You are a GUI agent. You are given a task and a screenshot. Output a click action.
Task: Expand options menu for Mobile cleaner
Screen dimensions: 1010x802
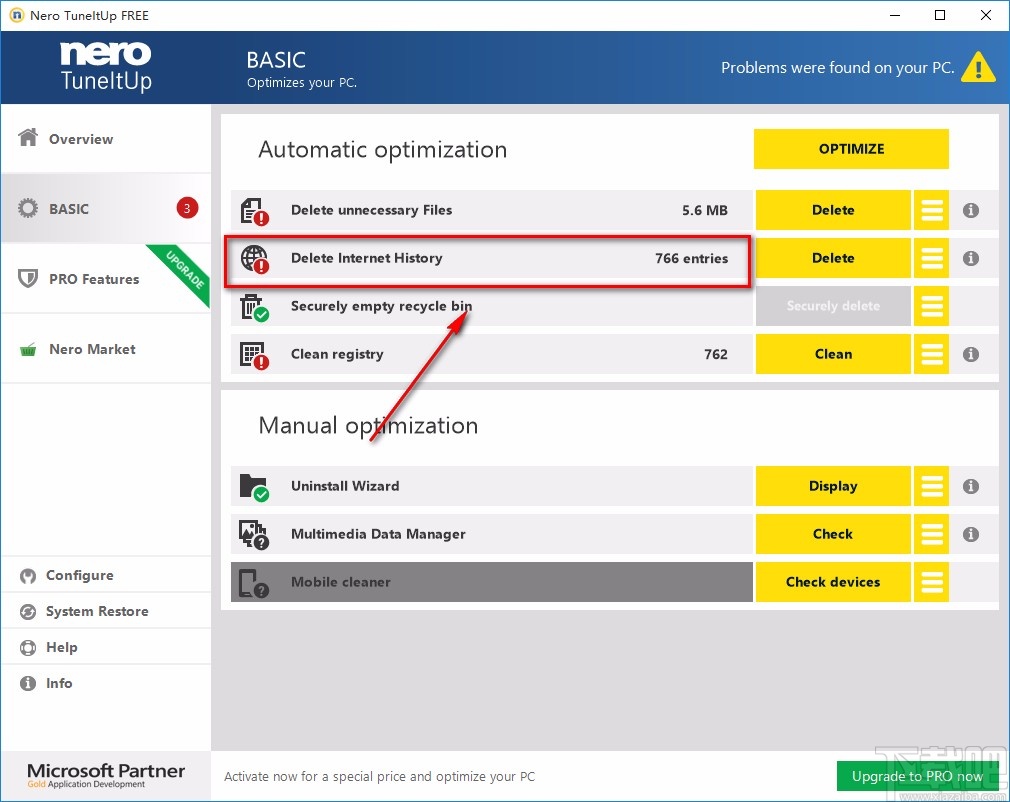coord(931,582)
